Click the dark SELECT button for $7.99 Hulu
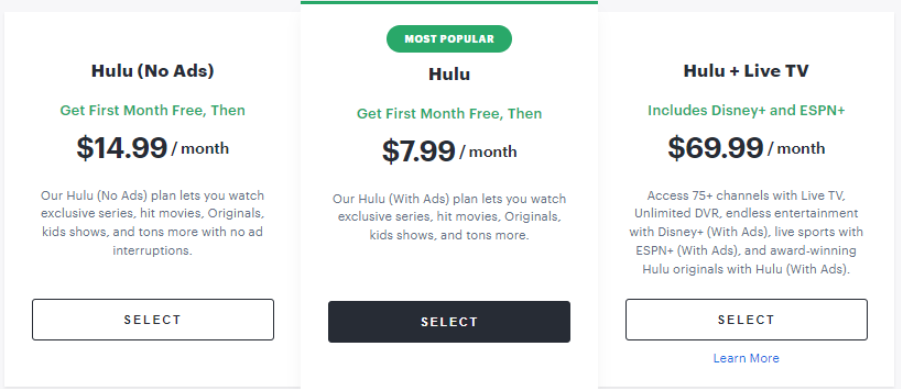 (x=449, y=322)
